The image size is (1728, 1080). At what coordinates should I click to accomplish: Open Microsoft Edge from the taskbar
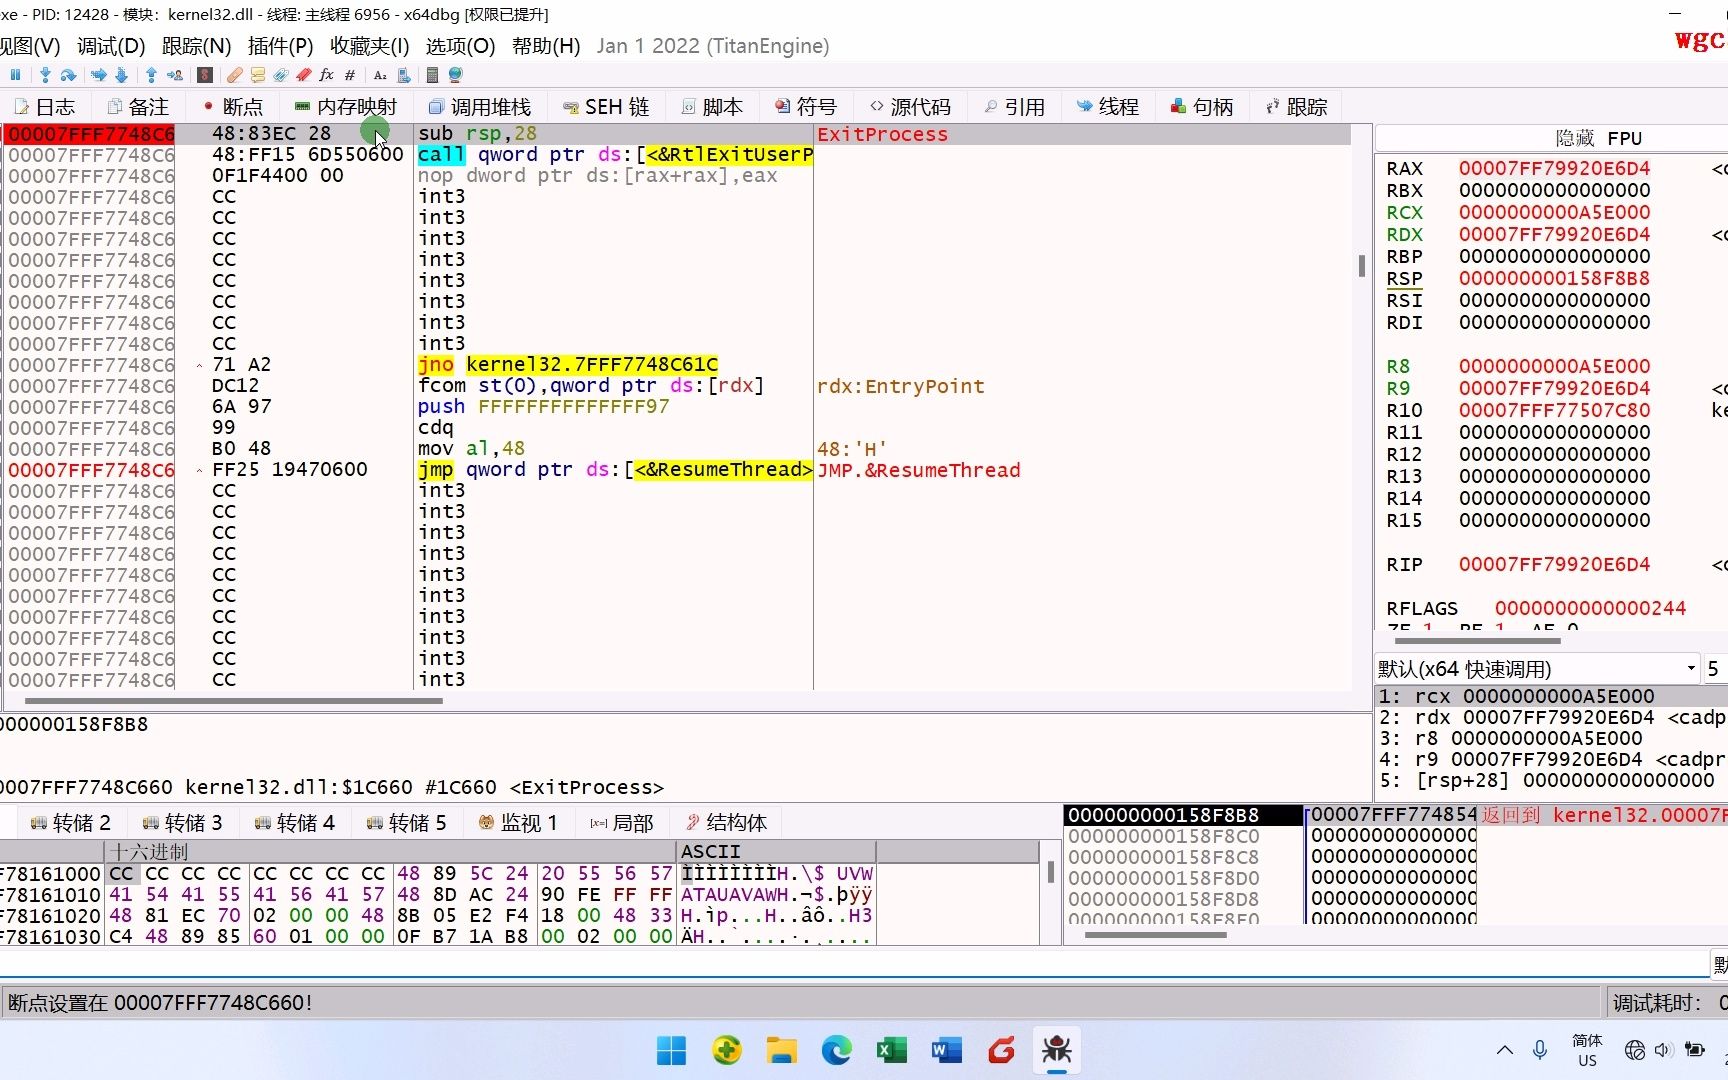(x=836, y=1050)
